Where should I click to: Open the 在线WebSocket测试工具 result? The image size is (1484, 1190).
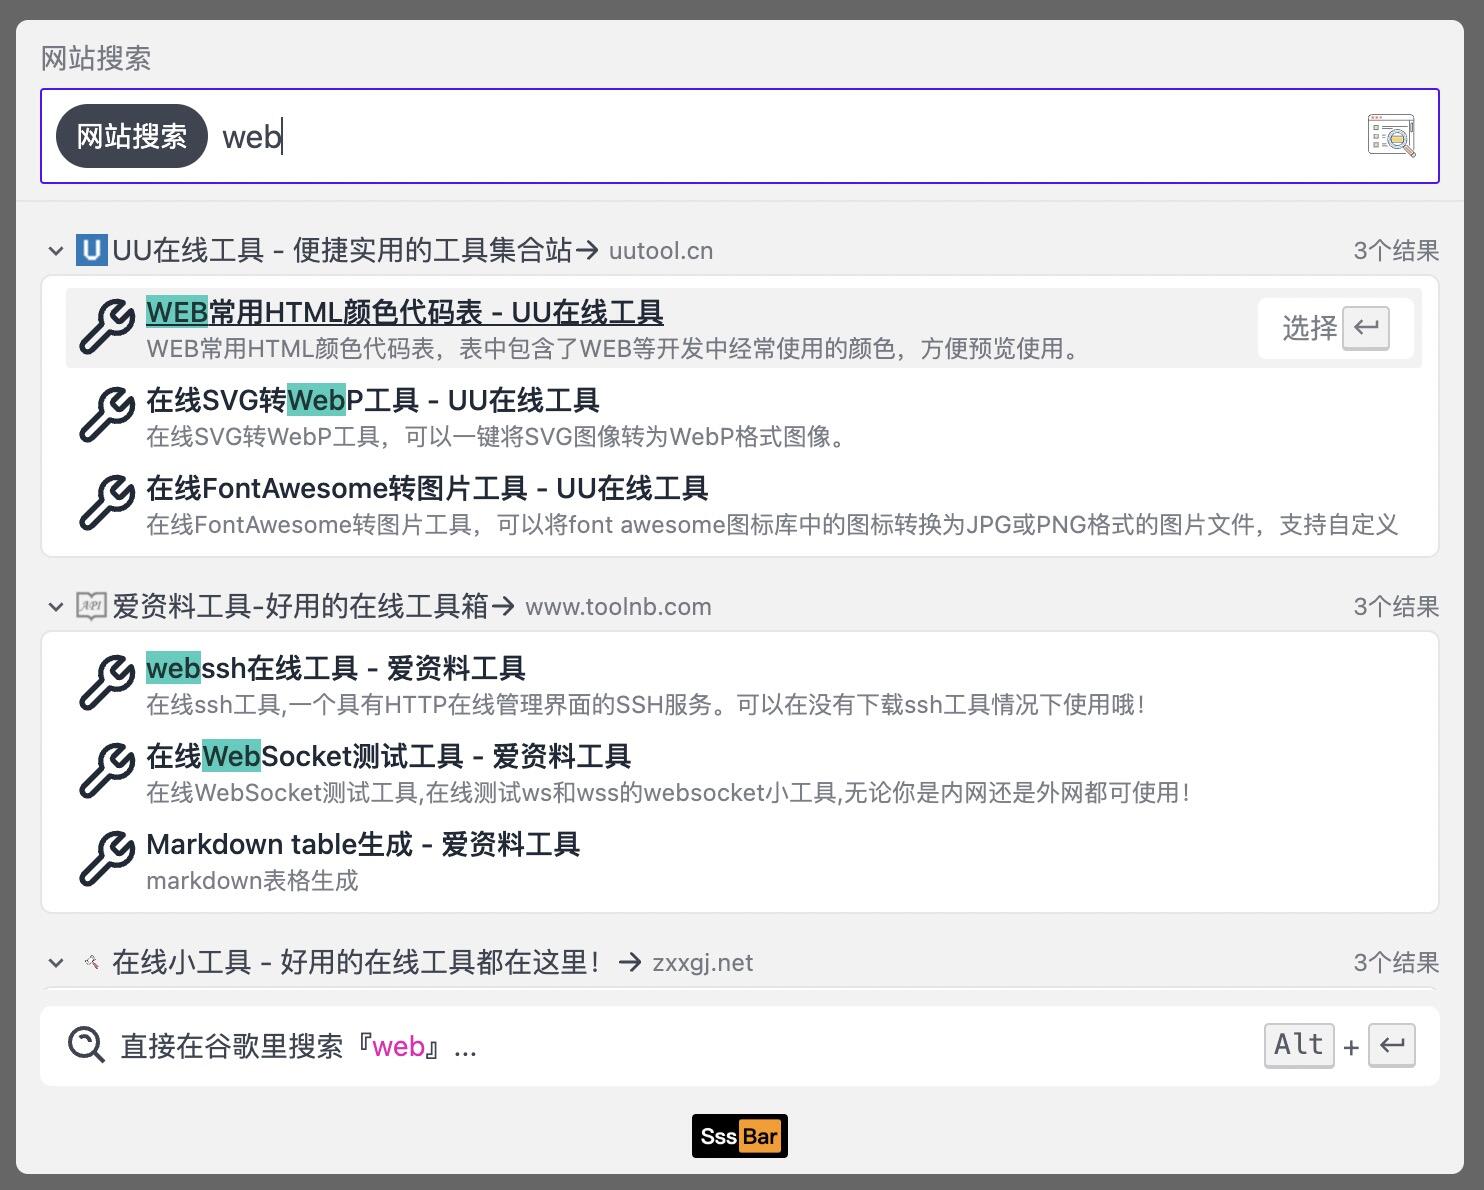click(388, 757)
